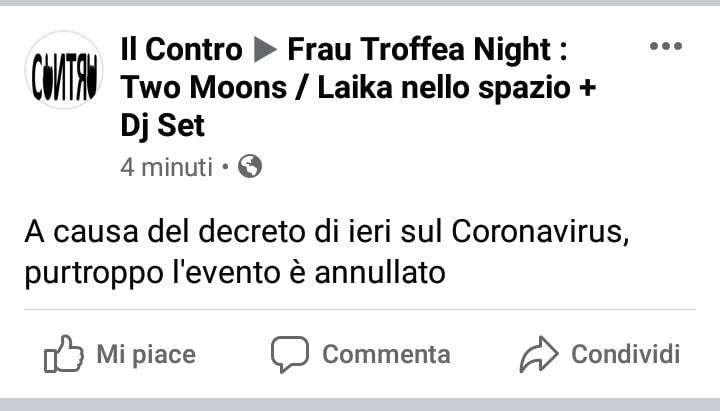Screen dimensions: 720x411
Task: Open the three-dot post options menu
Action: 666,46
